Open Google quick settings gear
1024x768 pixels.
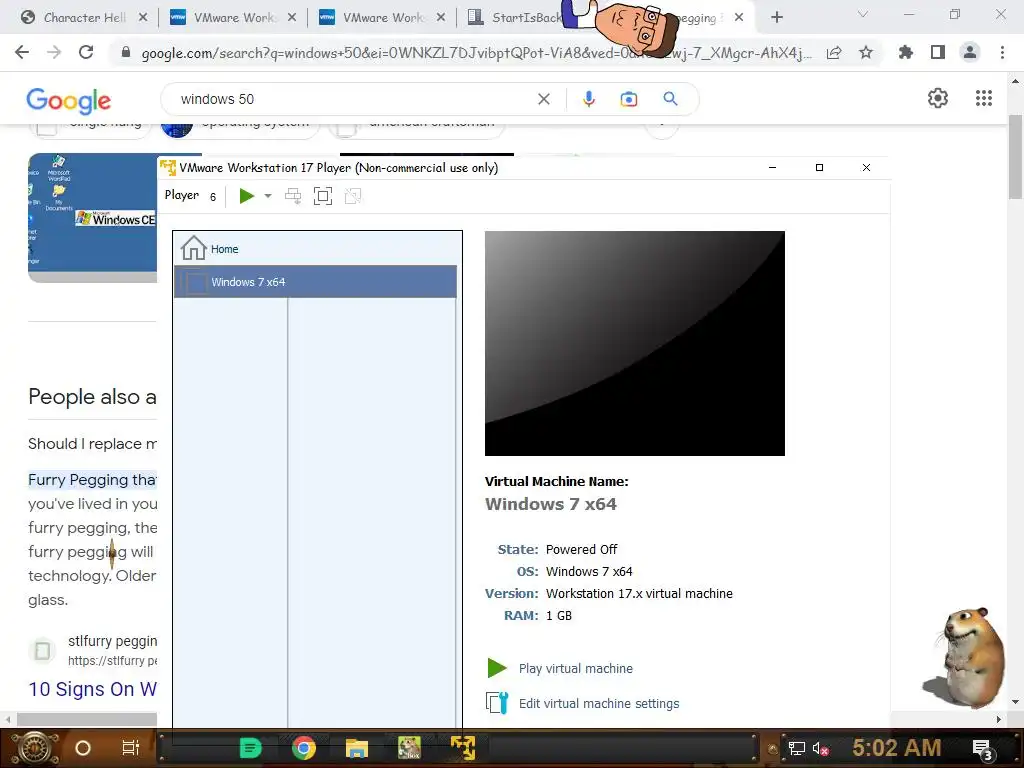[x=938, y=98]
